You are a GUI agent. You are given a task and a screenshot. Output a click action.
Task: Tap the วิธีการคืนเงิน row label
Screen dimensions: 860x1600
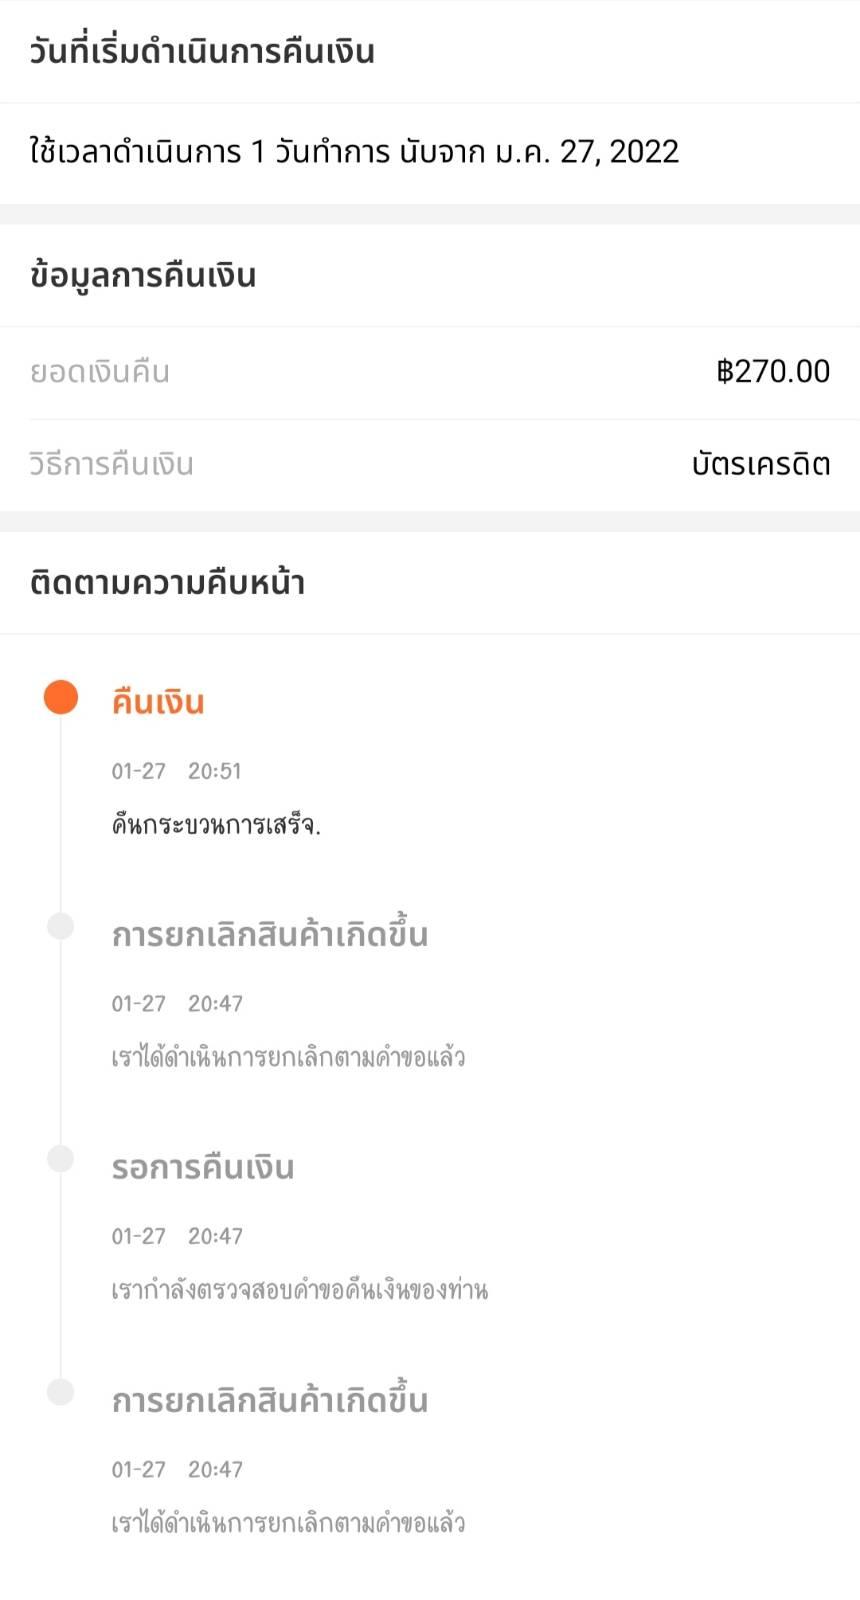click(112, 464)
